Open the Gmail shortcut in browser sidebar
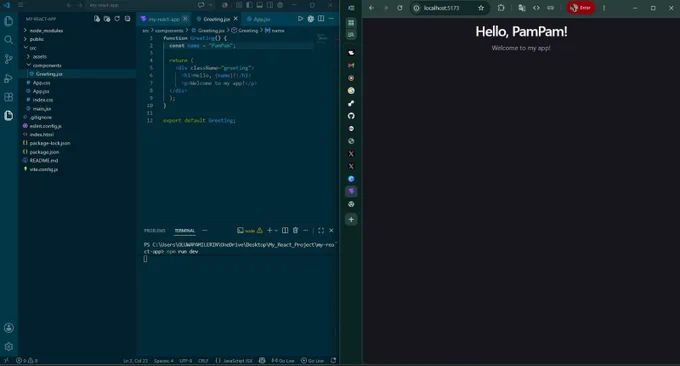Viewport: 680px width, 366px height. 351,65
